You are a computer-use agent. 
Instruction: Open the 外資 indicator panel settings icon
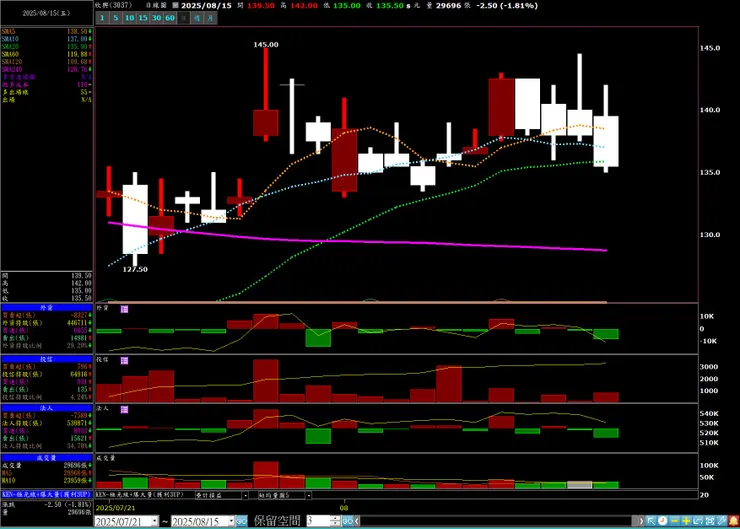coord(124,309)
